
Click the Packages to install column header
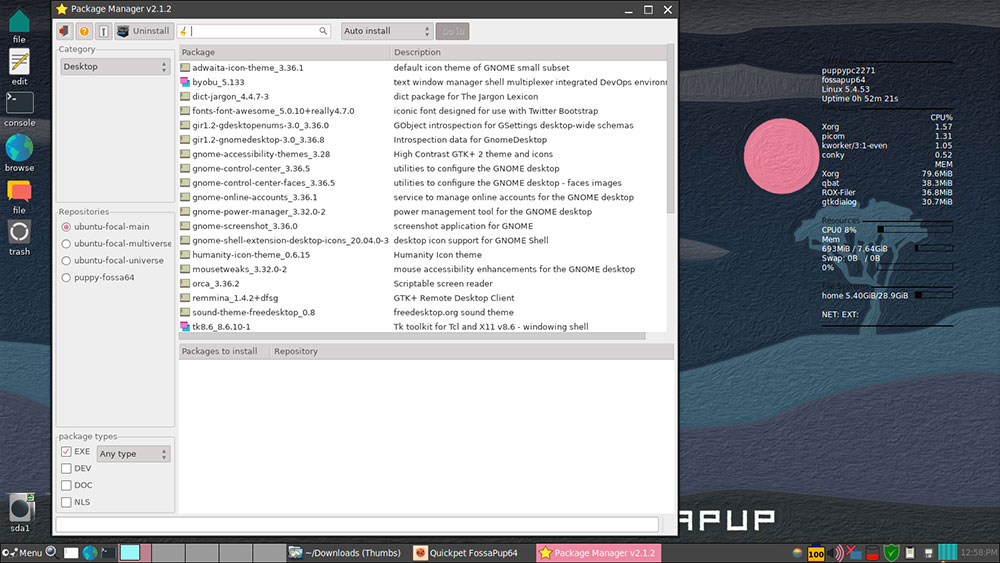pos(224,351)
